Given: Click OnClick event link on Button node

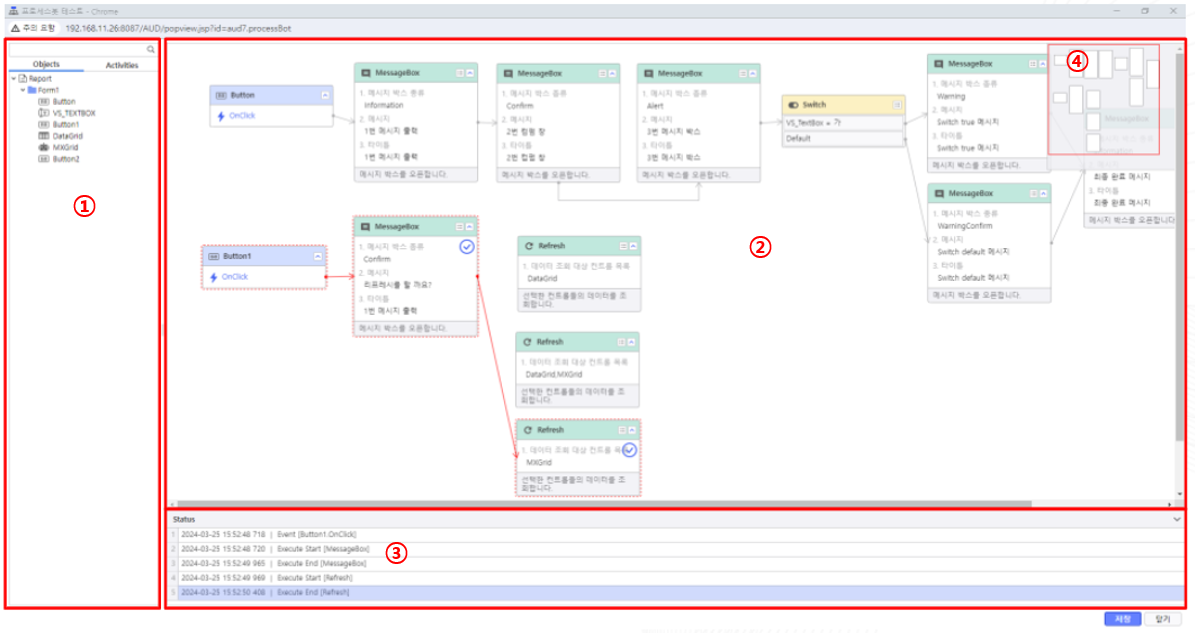Looking at the screenshot, I should point(242,116).
